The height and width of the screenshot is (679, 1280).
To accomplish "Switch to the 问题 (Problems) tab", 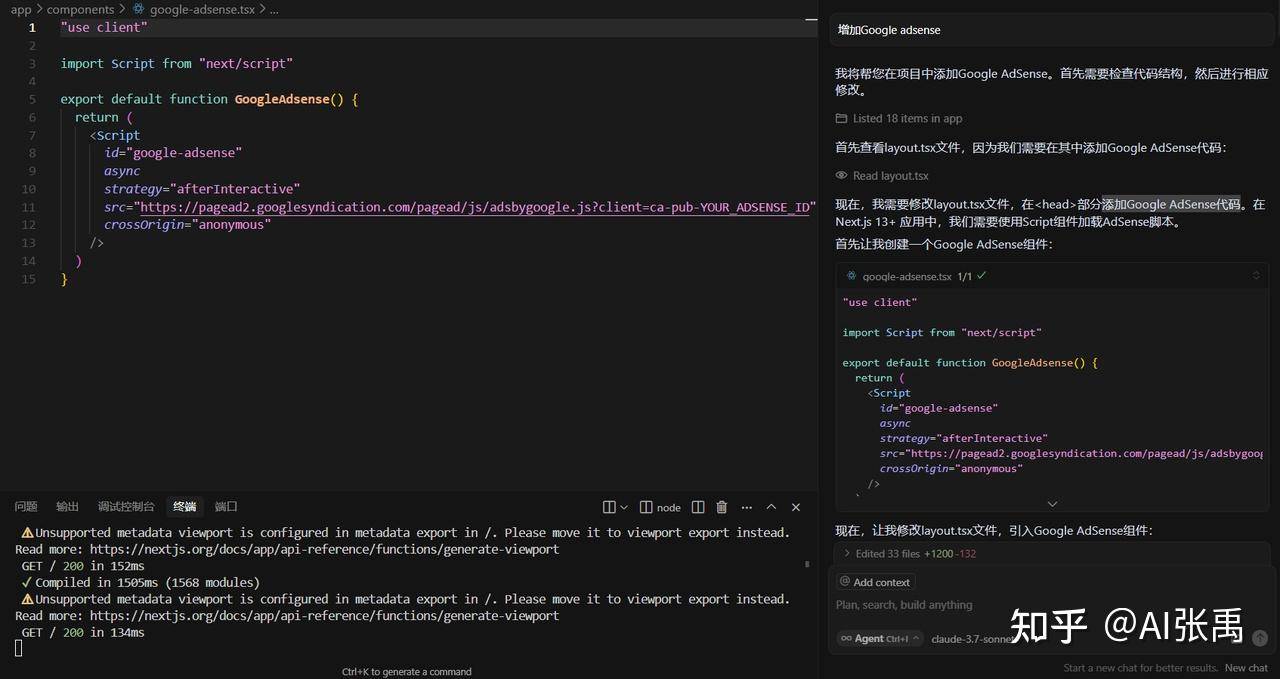I will click(x=26, y=507).
